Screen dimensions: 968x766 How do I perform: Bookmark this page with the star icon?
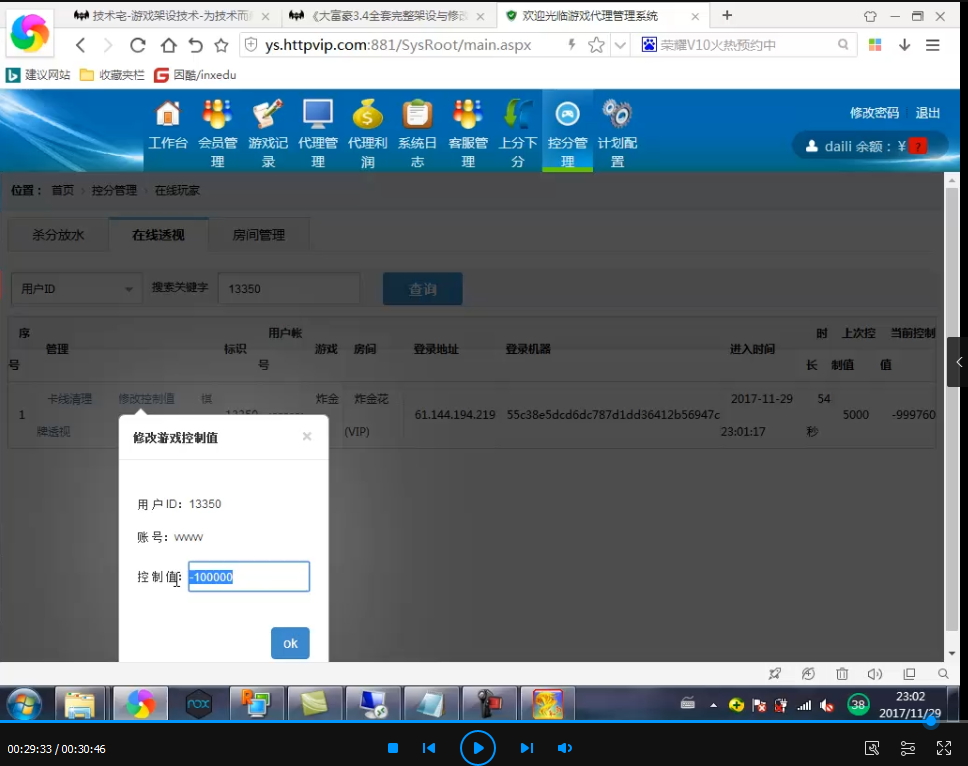coord(597,45)
